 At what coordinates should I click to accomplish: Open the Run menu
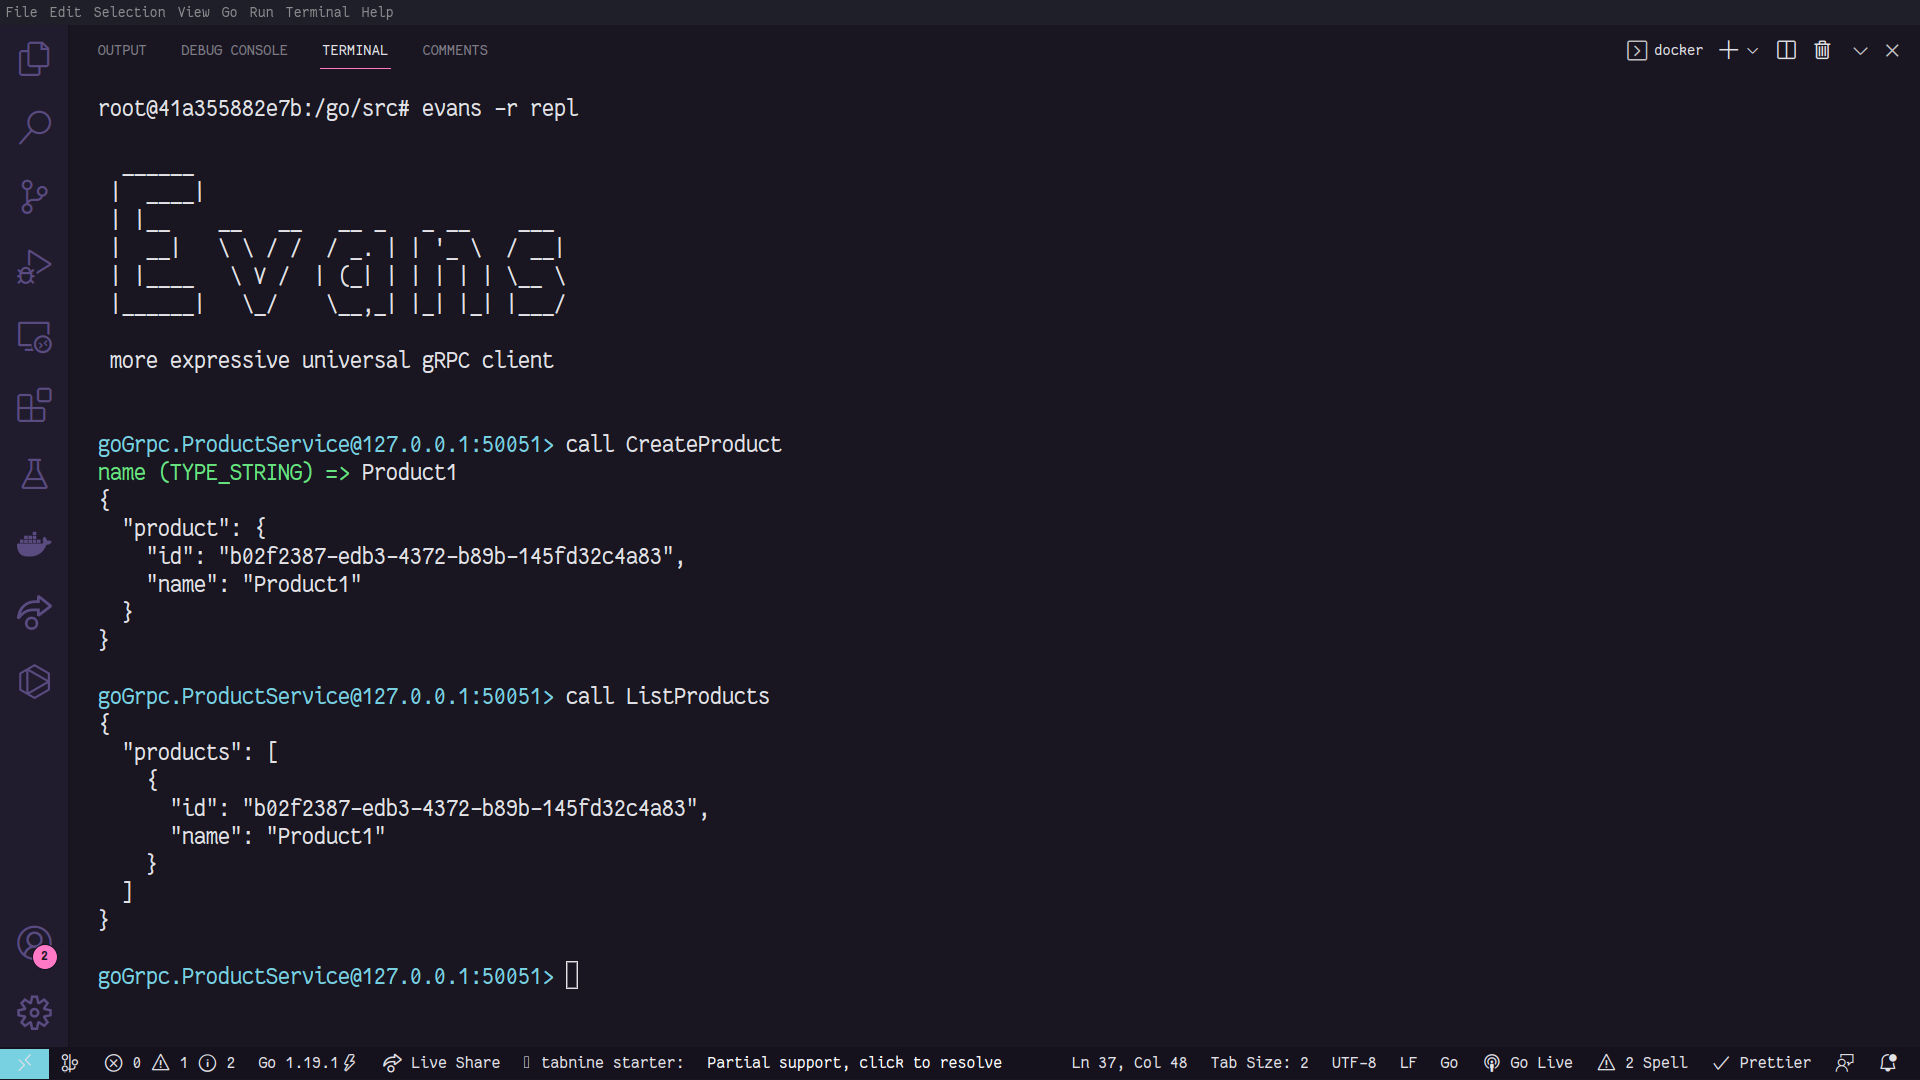coord(261,12)
